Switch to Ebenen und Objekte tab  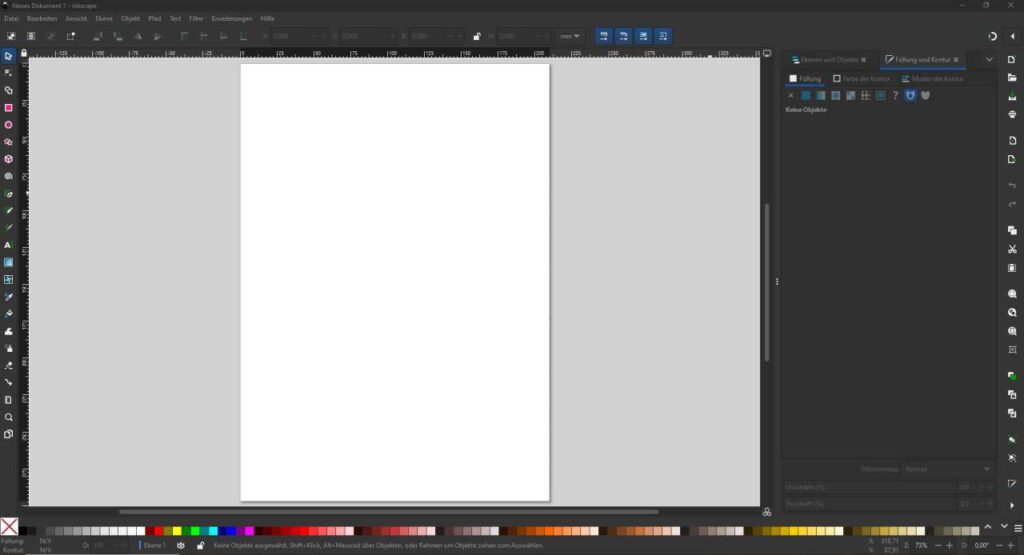pos(829,59)
